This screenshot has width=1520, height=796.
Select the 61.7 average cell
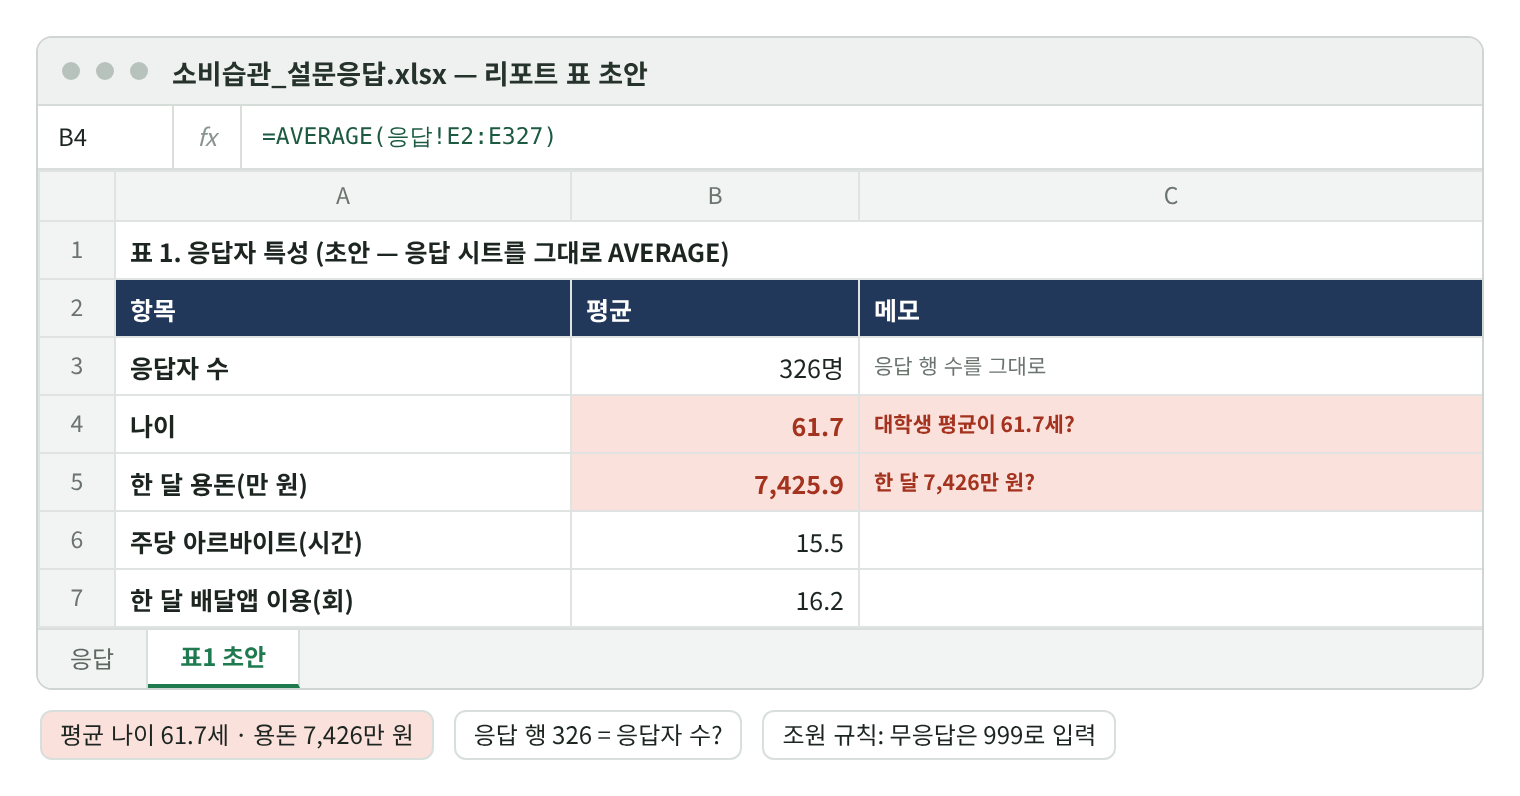pyautogui.click(x=715, y=425)
